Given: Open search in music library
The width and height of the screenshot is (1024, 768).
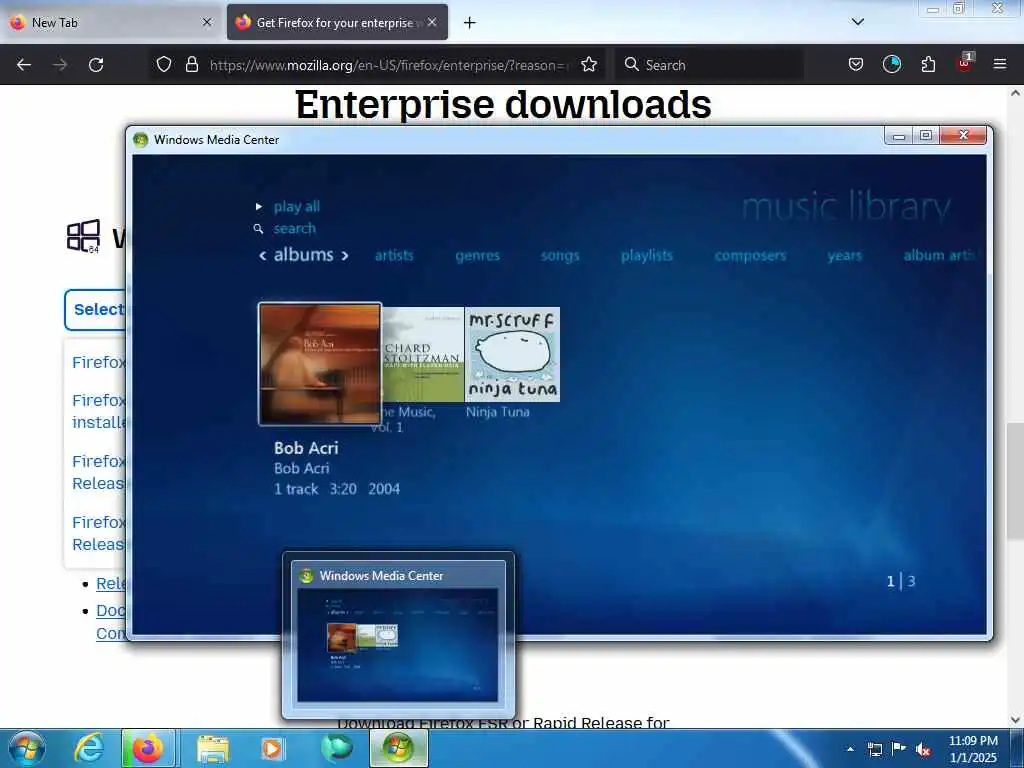Looking at the screenshot, I should (x=294, y=229).
